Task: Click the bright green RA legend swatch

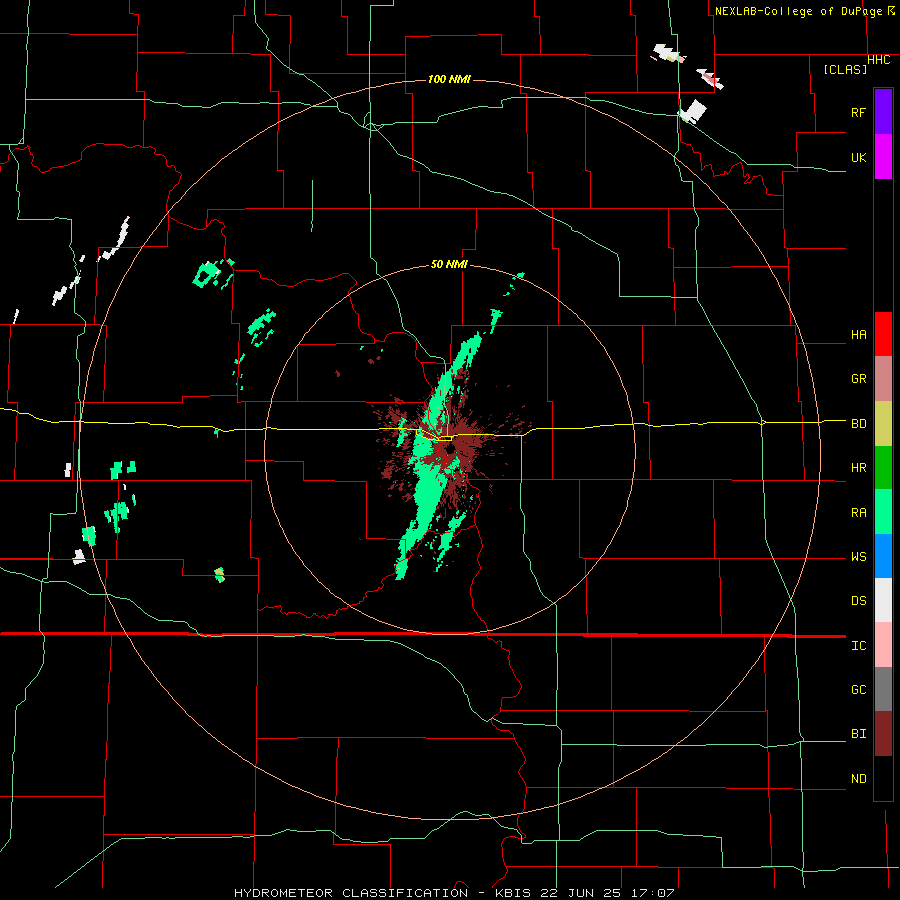Action: pos(883,512)
